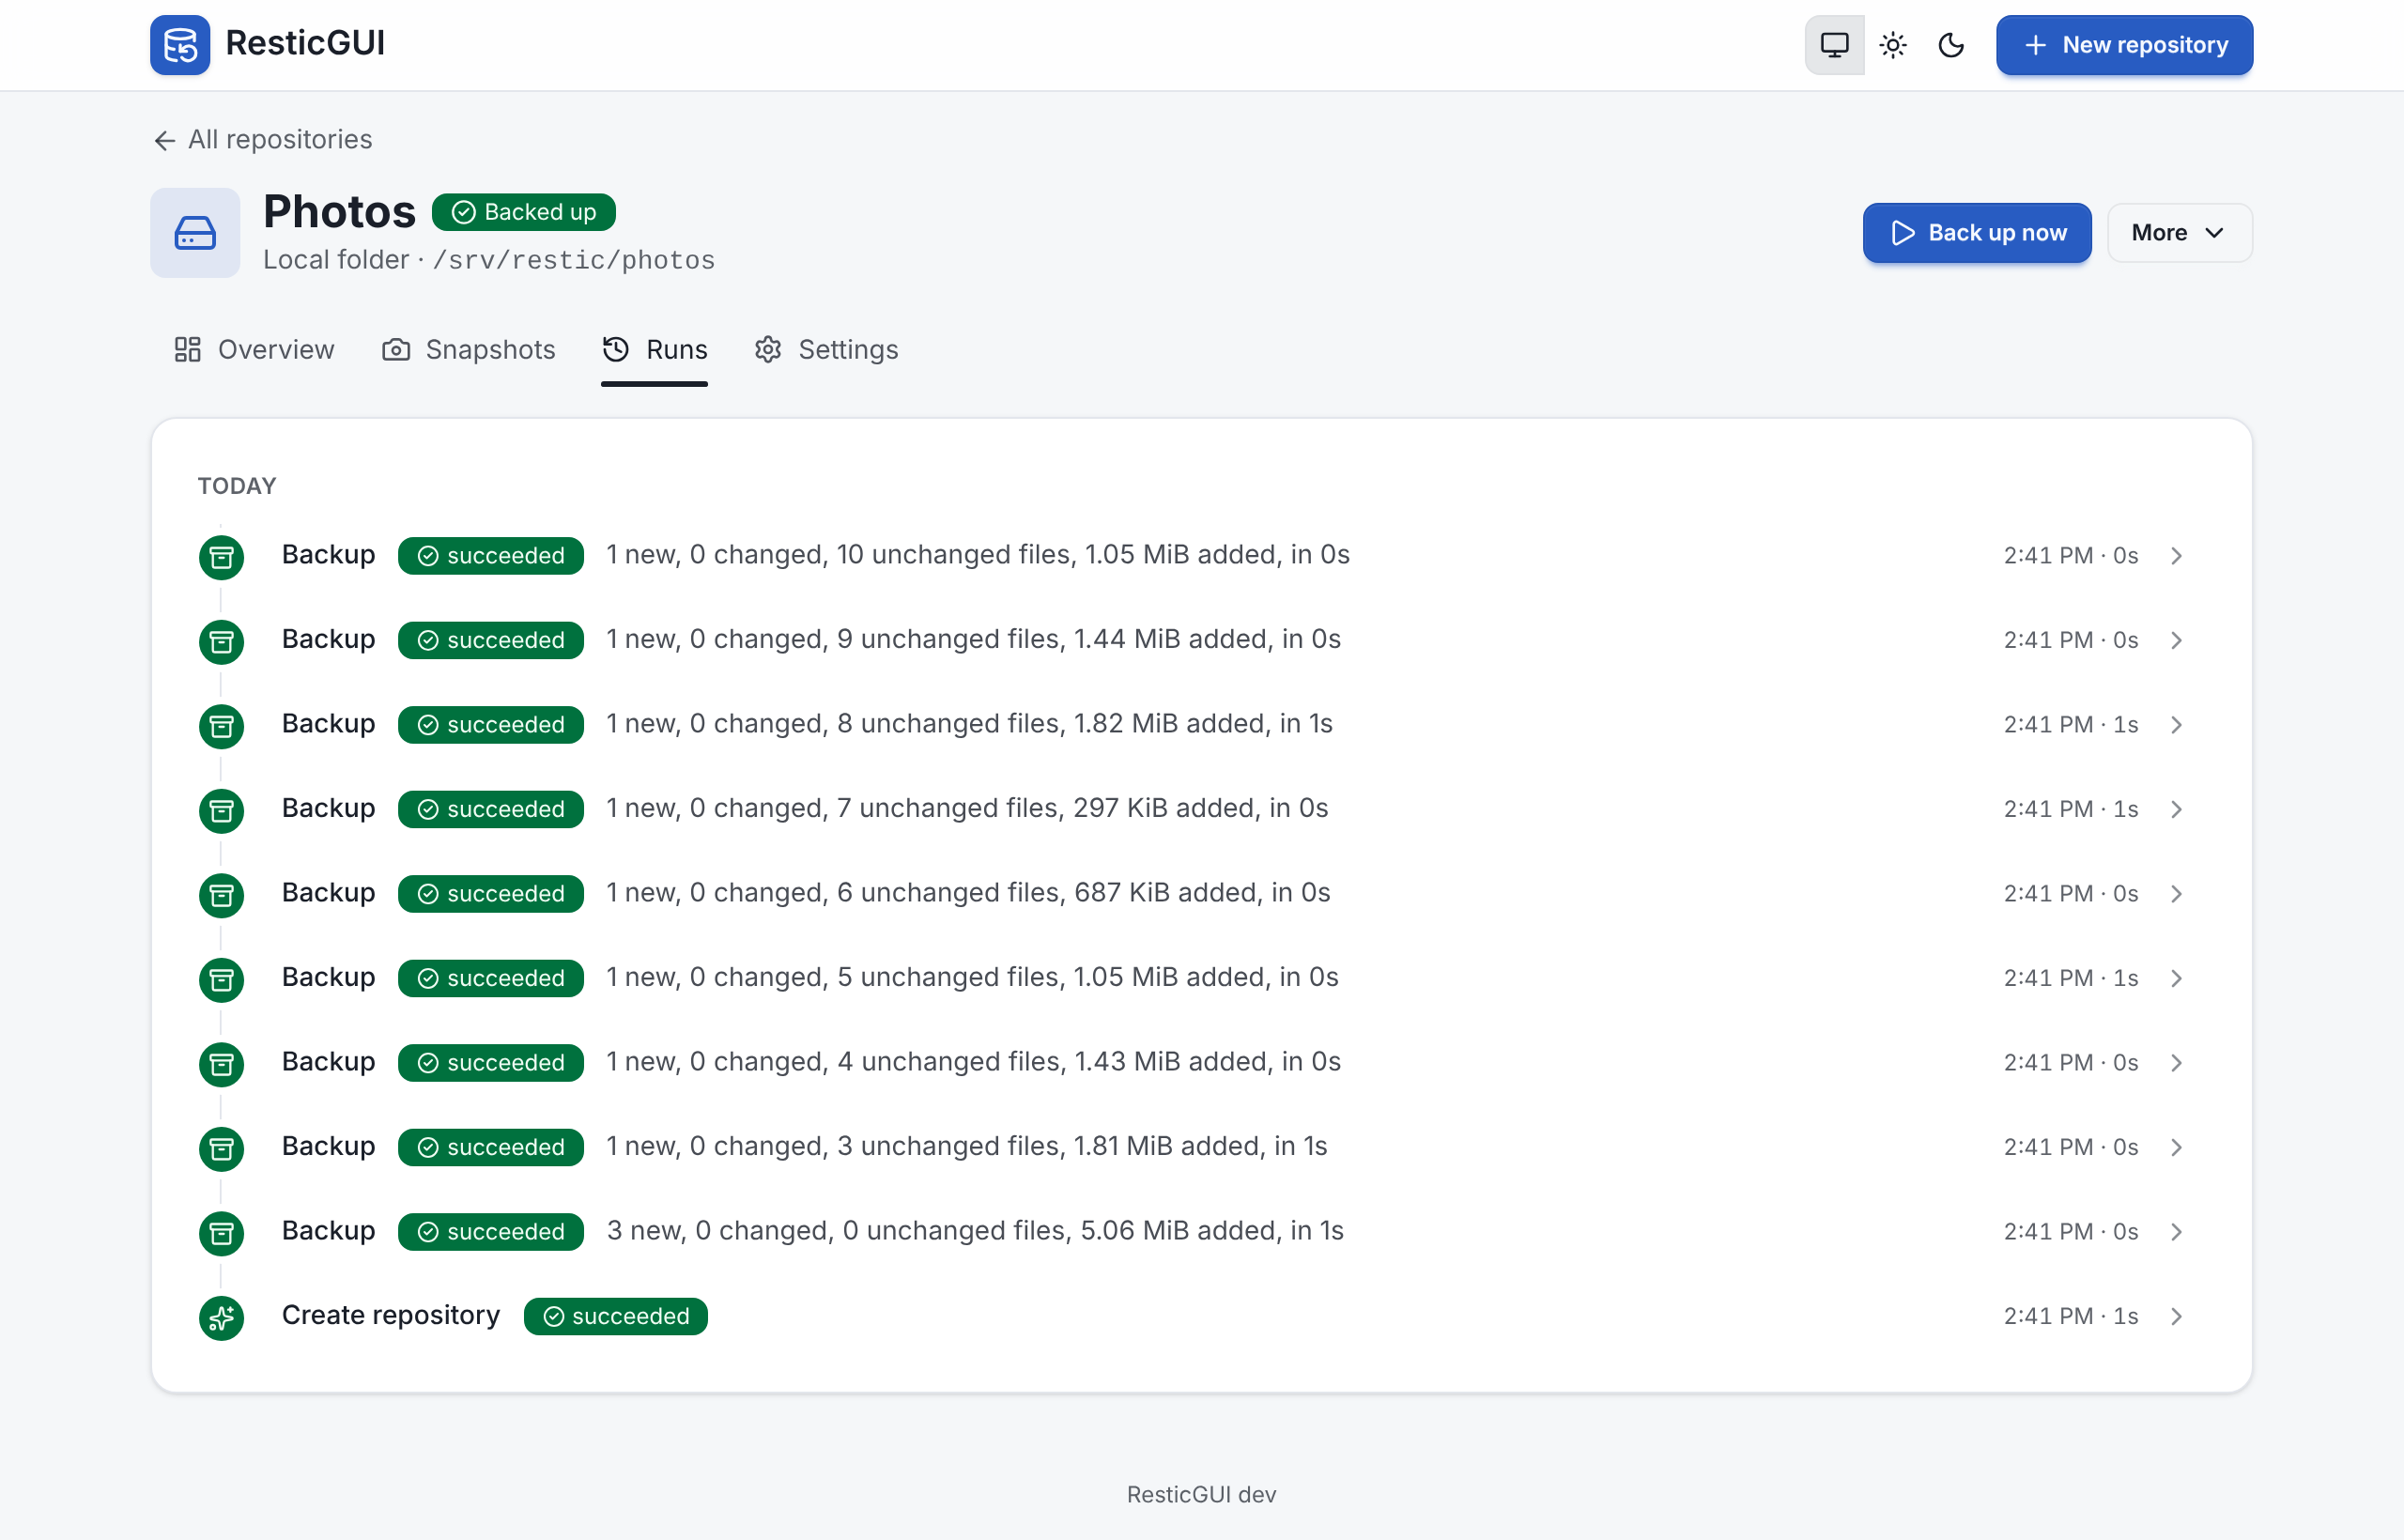This screenshot has width=2404, height=1540.
Task: Click the backup icon for 3 new files run
Action: click(221, 1233)
